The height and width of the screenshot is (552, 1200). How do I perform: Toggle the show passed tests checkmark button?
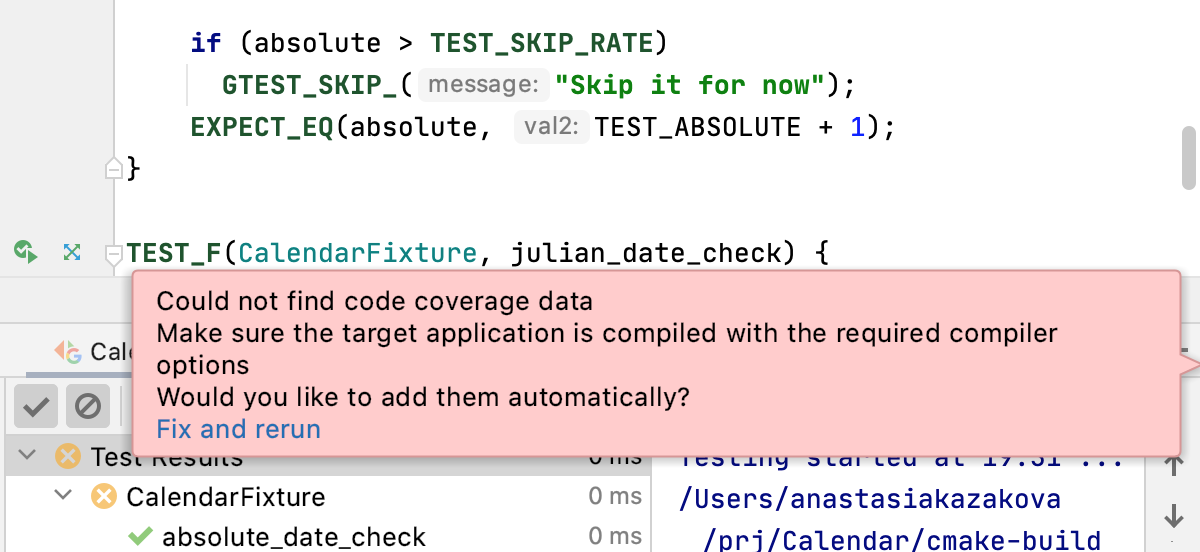[x=37, y=406]
